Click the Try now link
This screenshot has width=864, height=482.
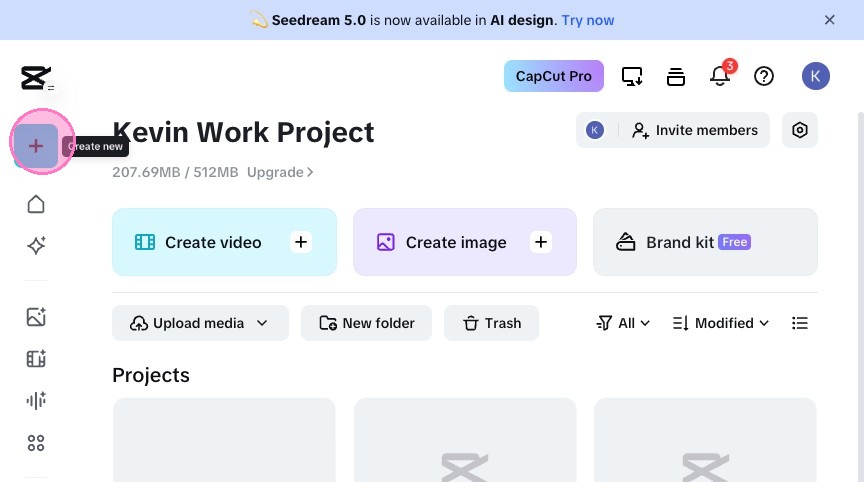tap(588, 20)
